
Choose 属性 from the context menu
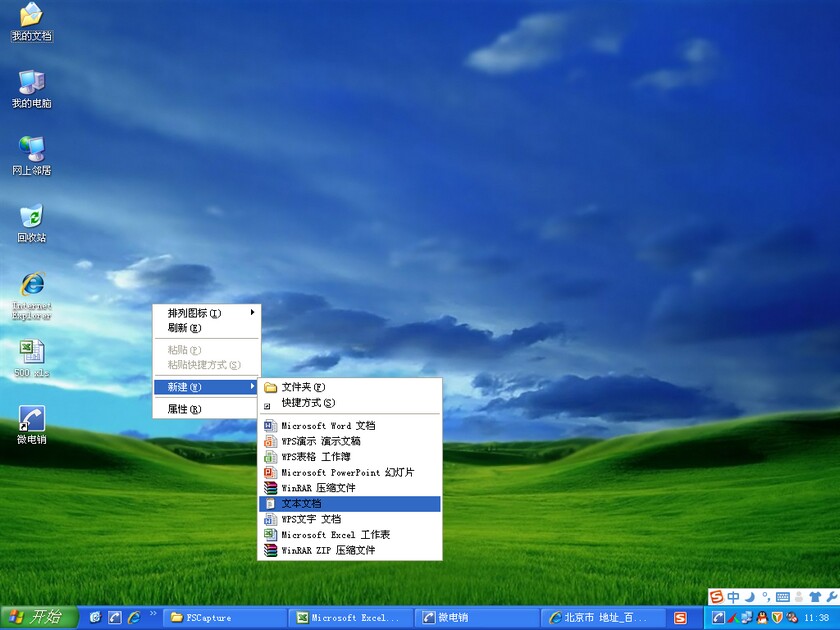207,409
